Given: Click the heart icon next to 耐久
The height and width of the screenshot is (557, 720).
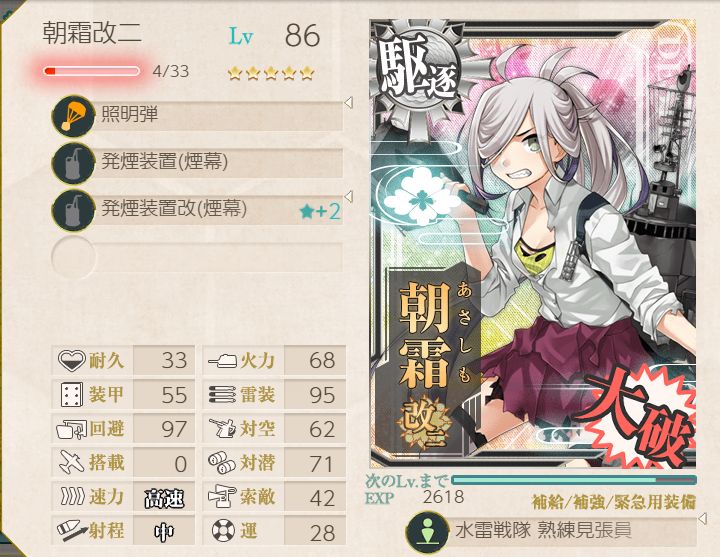Looking at the screenshot, I should [72, 360].
